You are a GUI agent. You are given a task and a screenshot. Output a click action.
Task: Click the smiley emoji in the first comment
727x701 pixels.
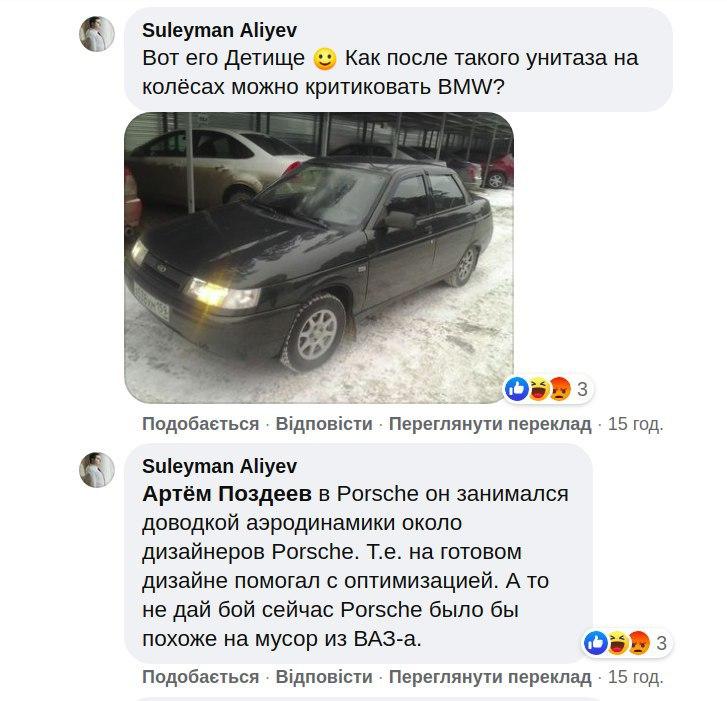(x=325, y=59)
